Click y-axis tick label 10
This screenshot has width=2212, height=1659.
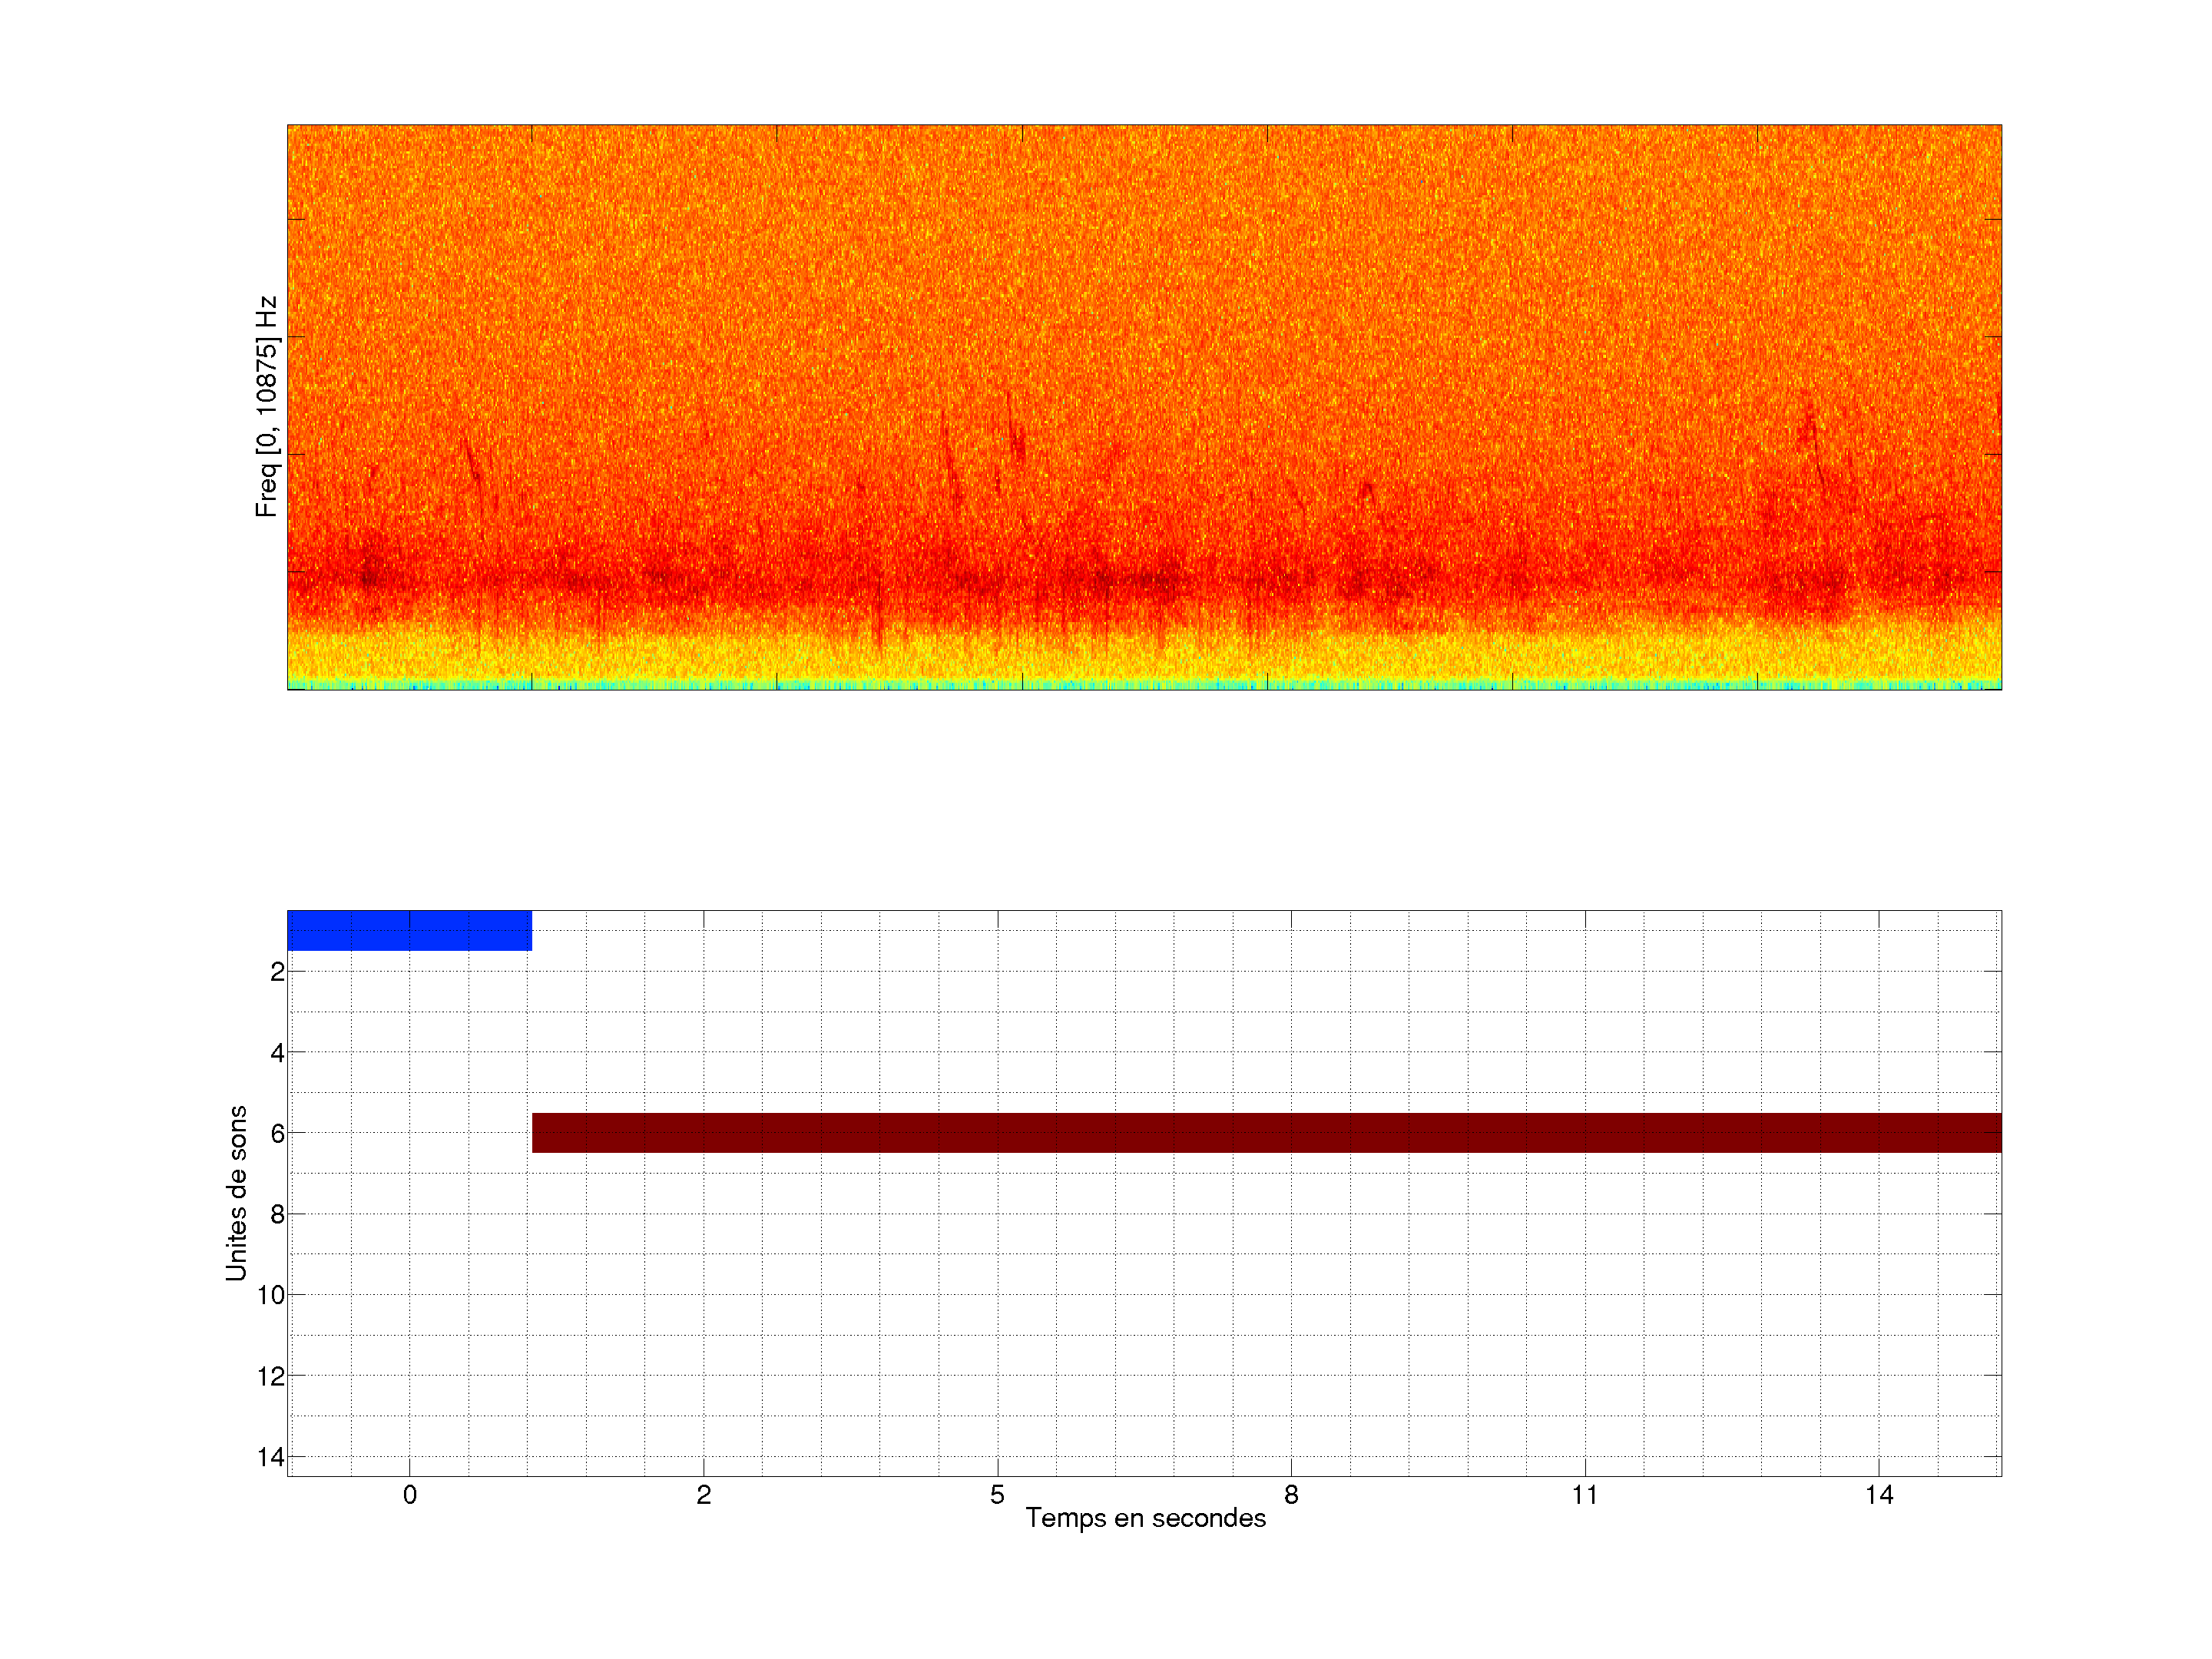click(271, 1296)
